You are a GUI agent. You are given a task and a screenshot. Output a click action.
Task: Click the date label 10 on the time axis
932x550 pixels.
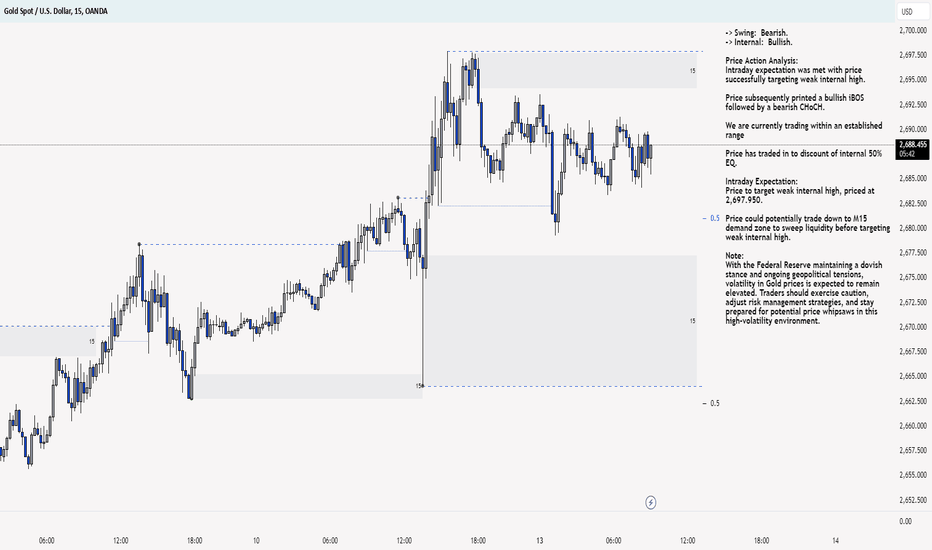pyautogui.click(x=256, y=540)
